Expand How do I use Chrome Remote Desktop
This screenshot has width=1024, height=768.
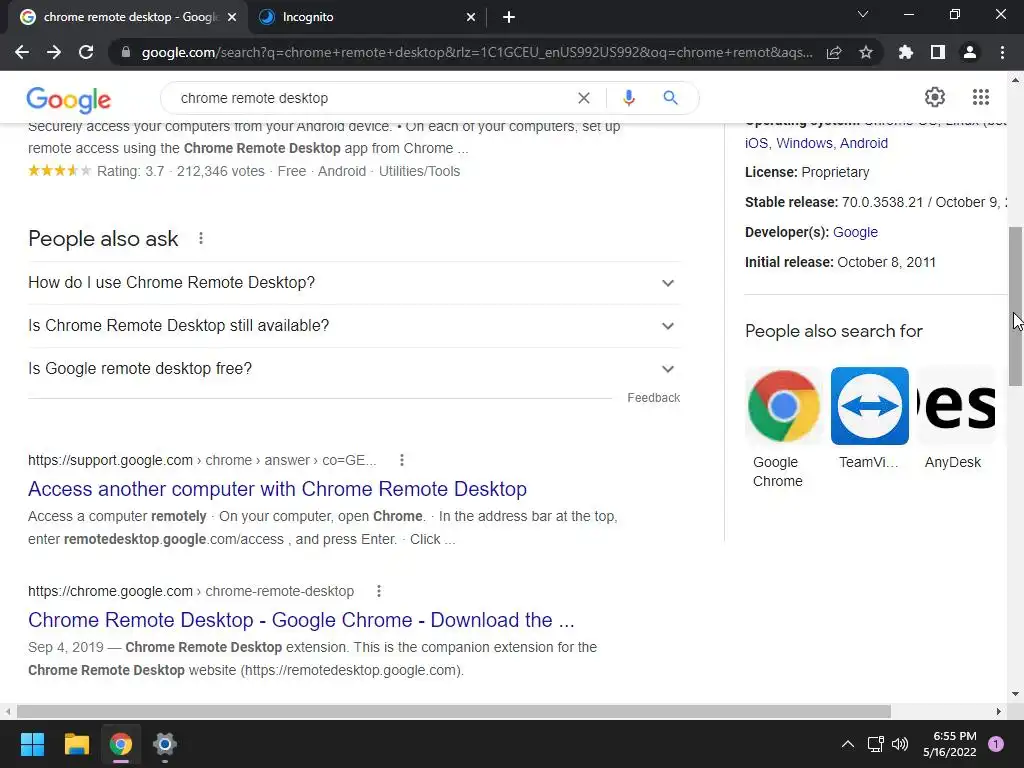[x=354, y=283]
